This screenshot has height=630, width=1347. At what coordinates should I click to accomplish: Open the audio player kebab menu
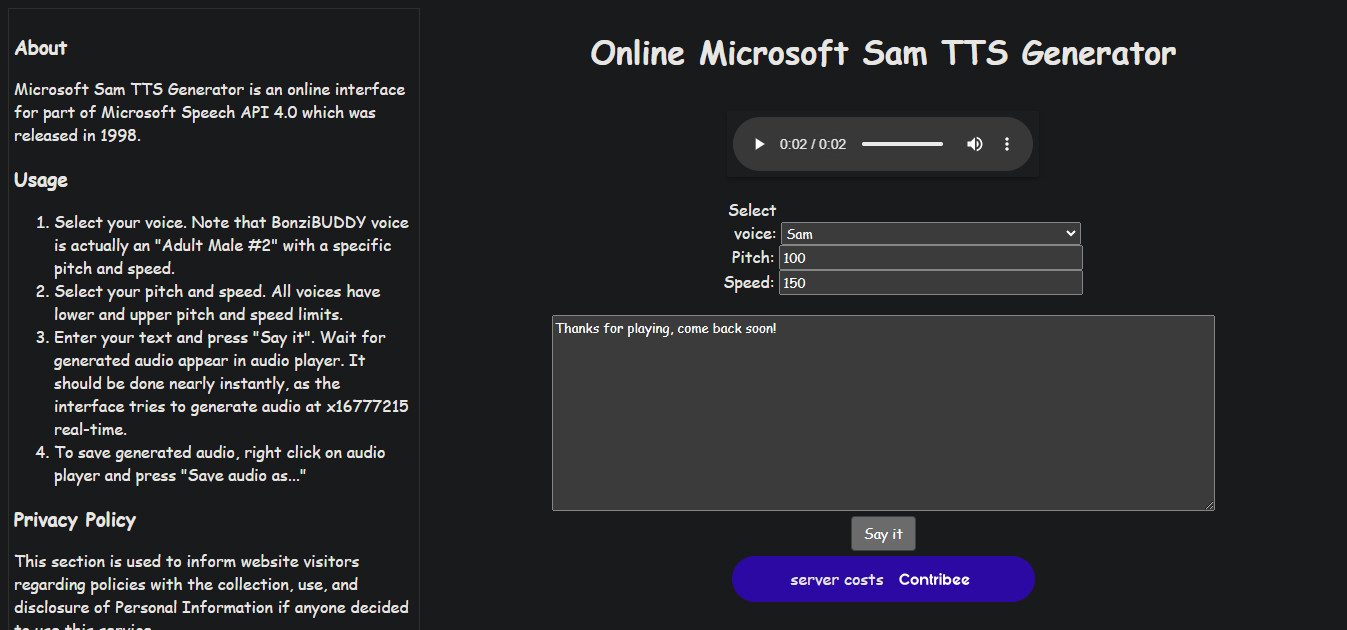pos(1007,143)
